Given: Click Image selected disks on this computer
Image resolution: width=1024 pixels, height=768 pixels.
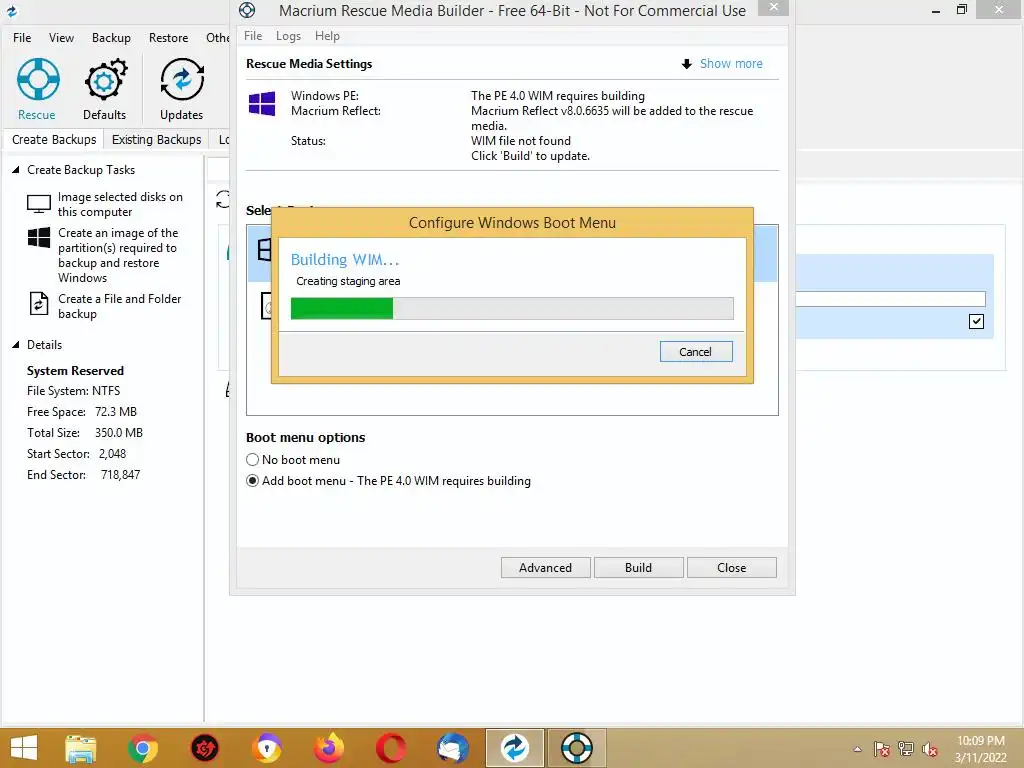Looking at the screenshot, I should click(x=120, y=204).
